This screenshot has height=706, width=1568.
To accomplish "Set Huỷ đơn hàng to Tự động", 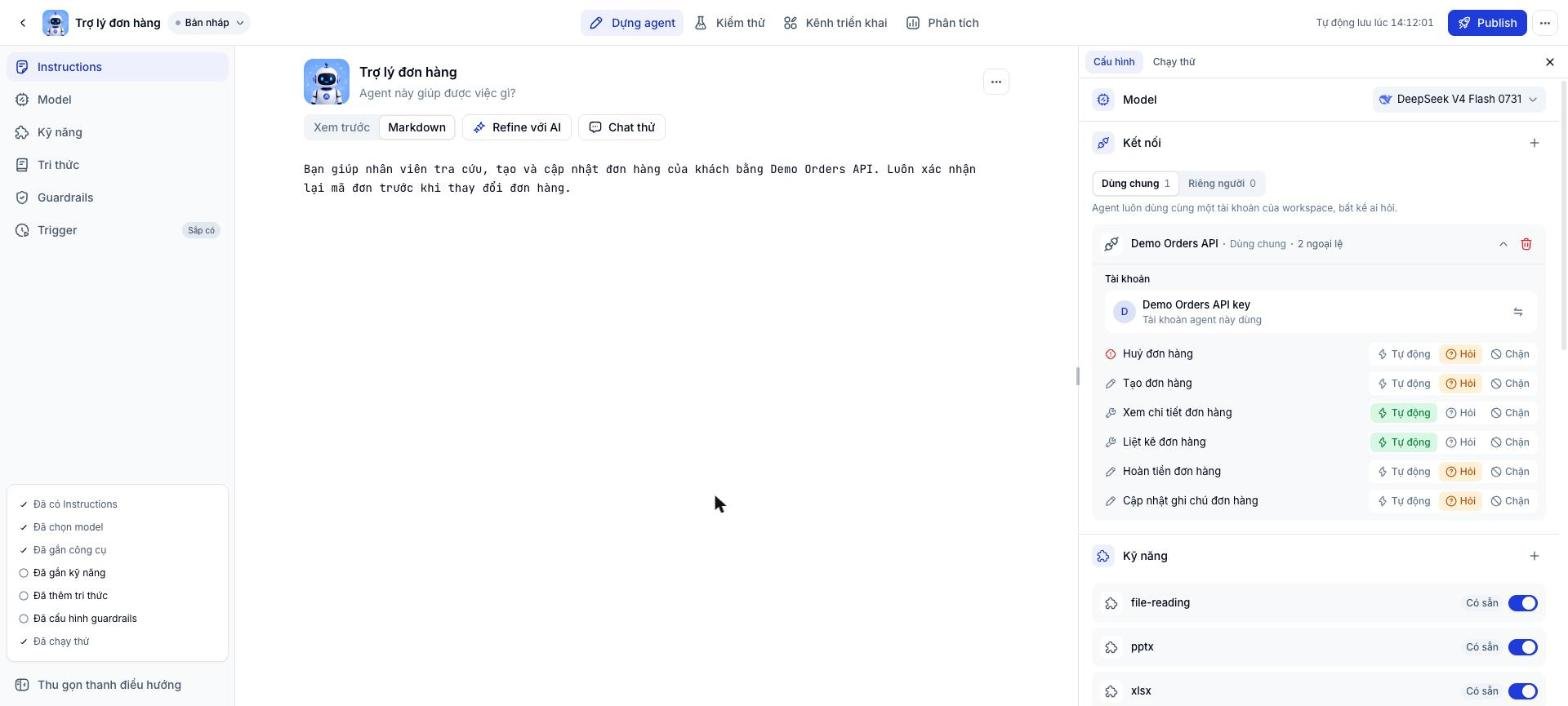I will coord(1404,354).
